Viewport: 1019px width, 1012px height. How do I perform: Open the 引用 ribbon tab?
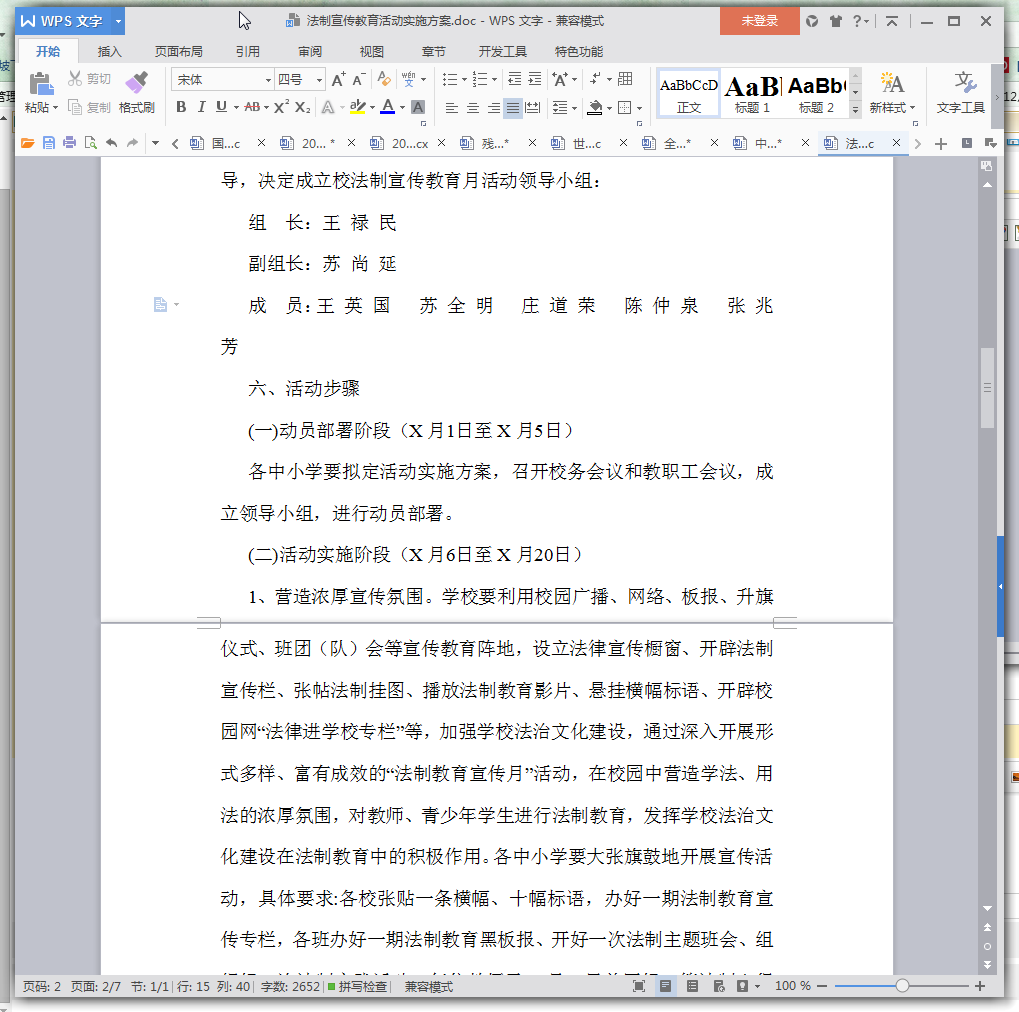coord(247,51)
